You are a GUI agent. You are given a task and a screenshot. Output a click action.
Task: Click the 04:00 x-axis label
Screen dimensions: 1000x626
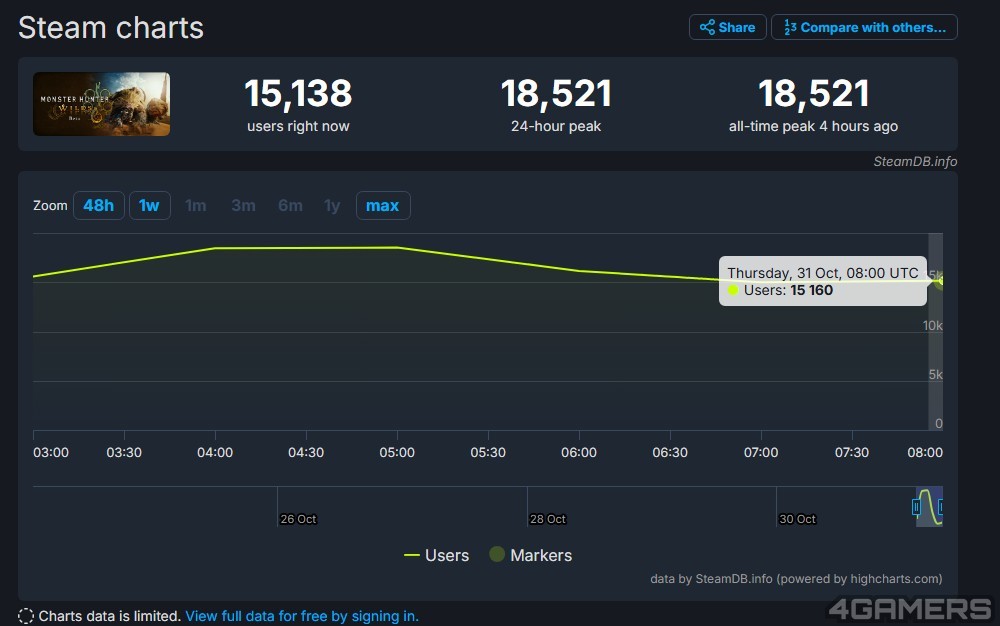(215, 452)
